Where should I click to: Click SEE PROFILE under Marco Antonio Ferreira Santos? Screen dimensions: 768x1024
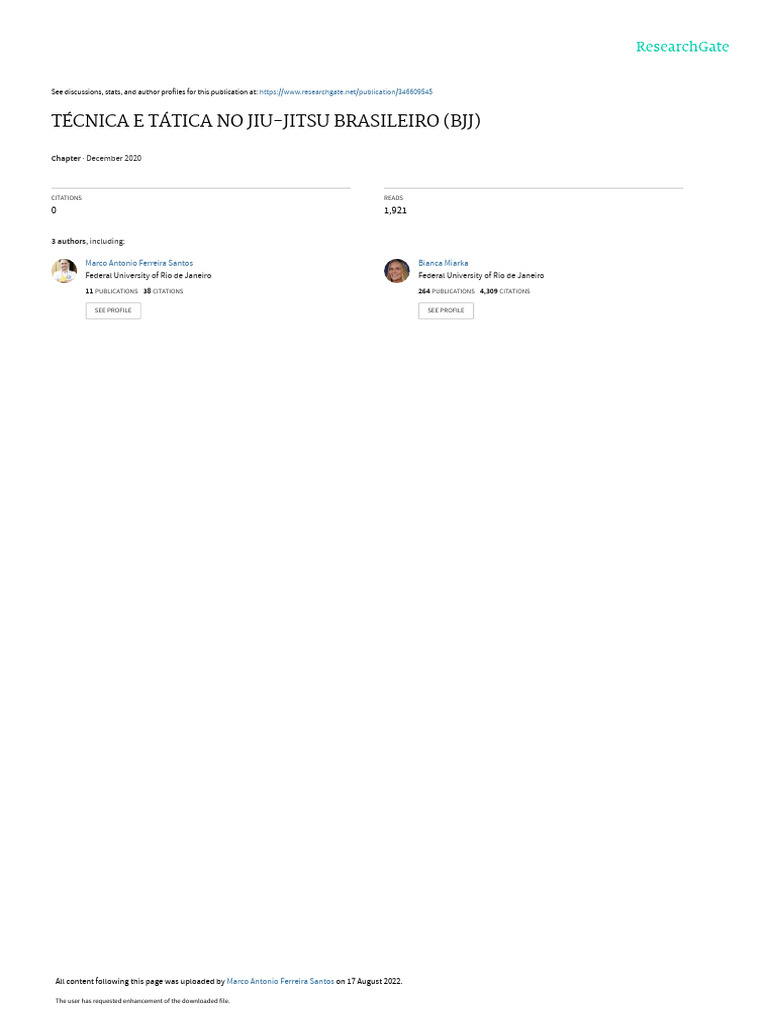tap(113, 310)
